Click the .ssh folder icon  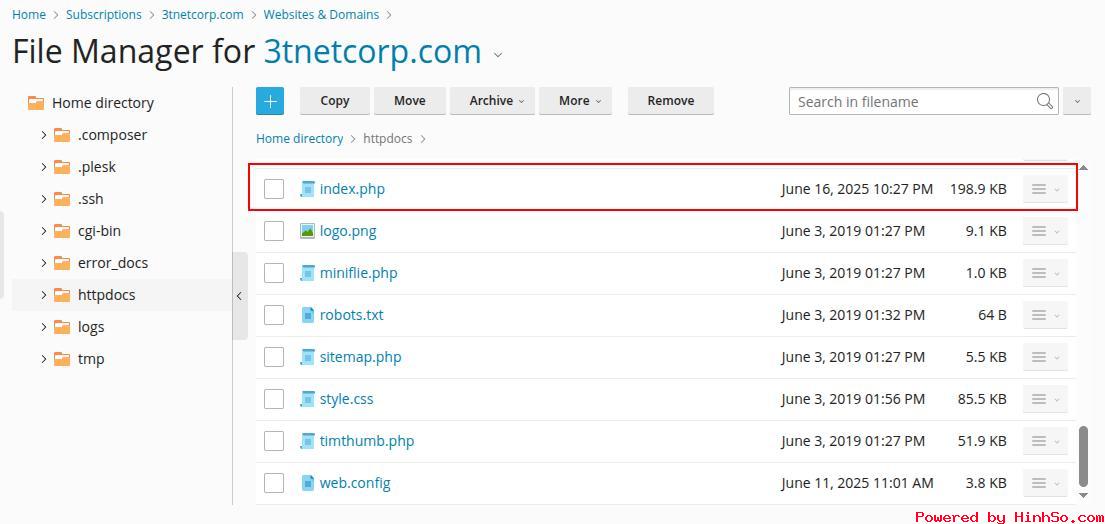(62, 199)
